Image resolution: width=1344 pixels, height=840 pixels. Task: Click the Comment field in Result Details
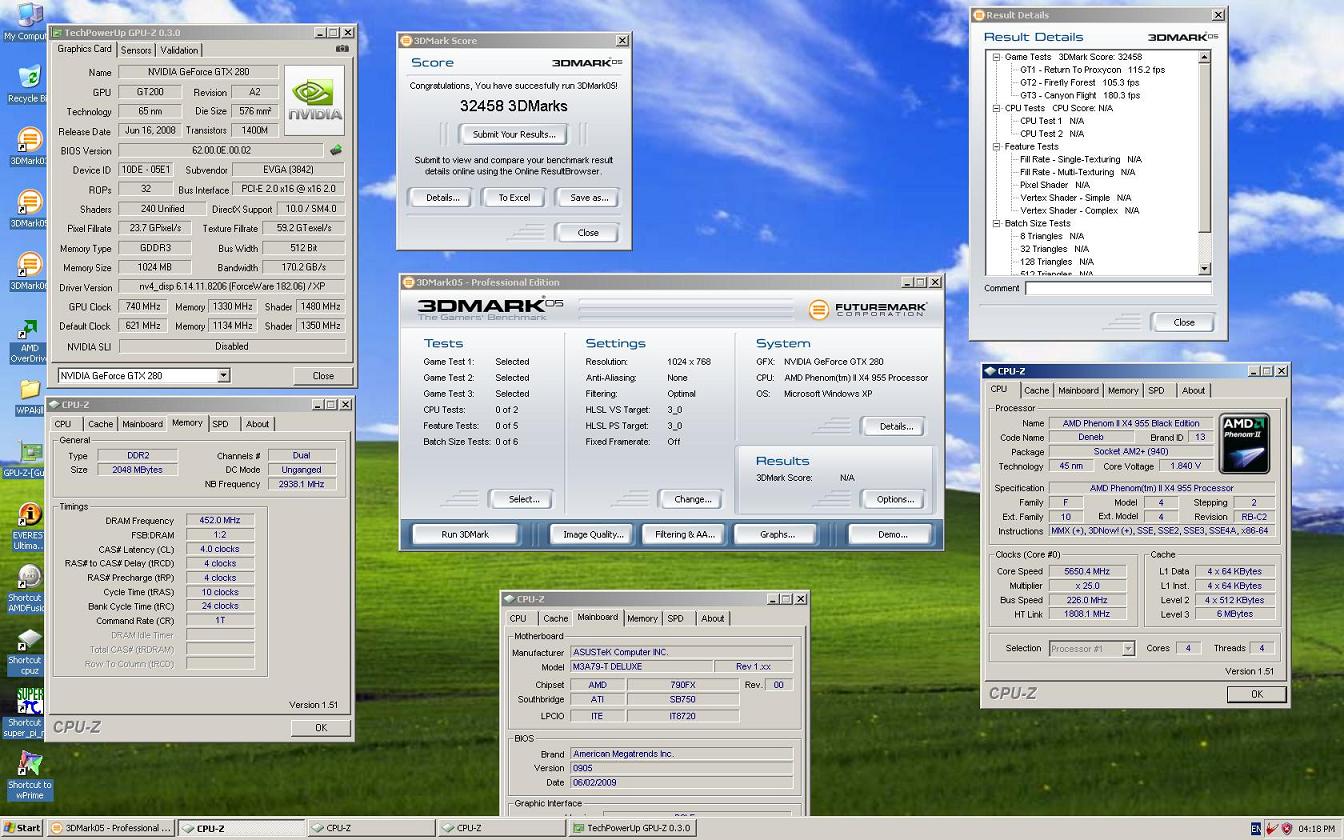[1118, 288]
